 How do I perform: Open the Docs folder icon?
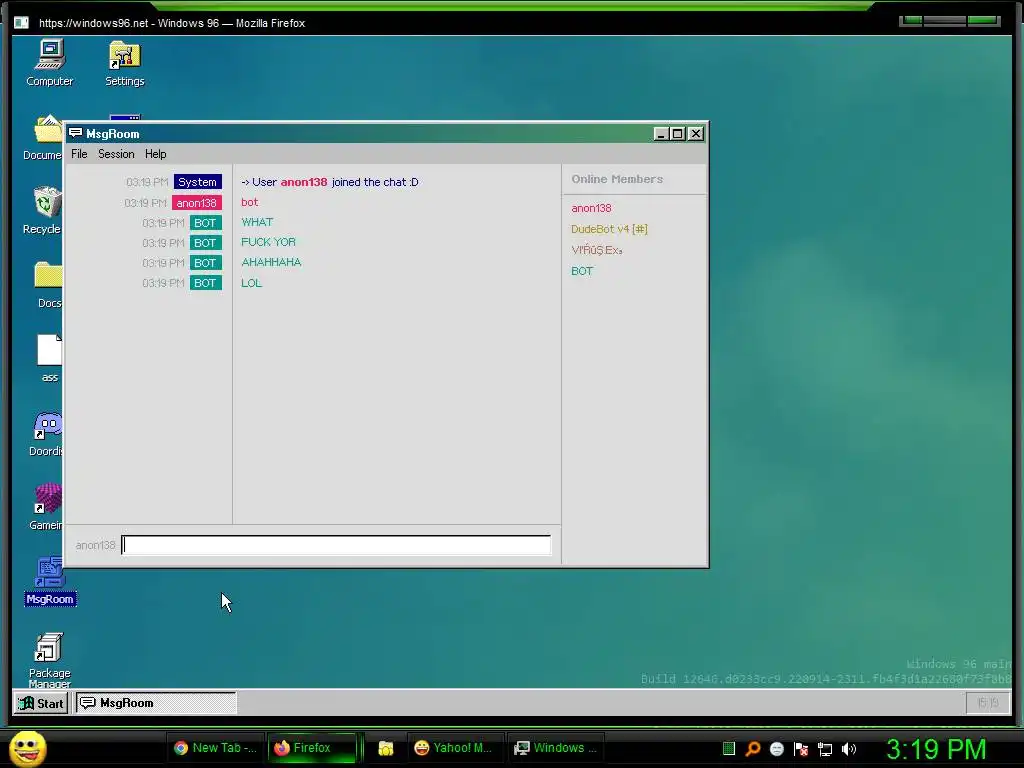pyautogui.click(x=48, y=285)
